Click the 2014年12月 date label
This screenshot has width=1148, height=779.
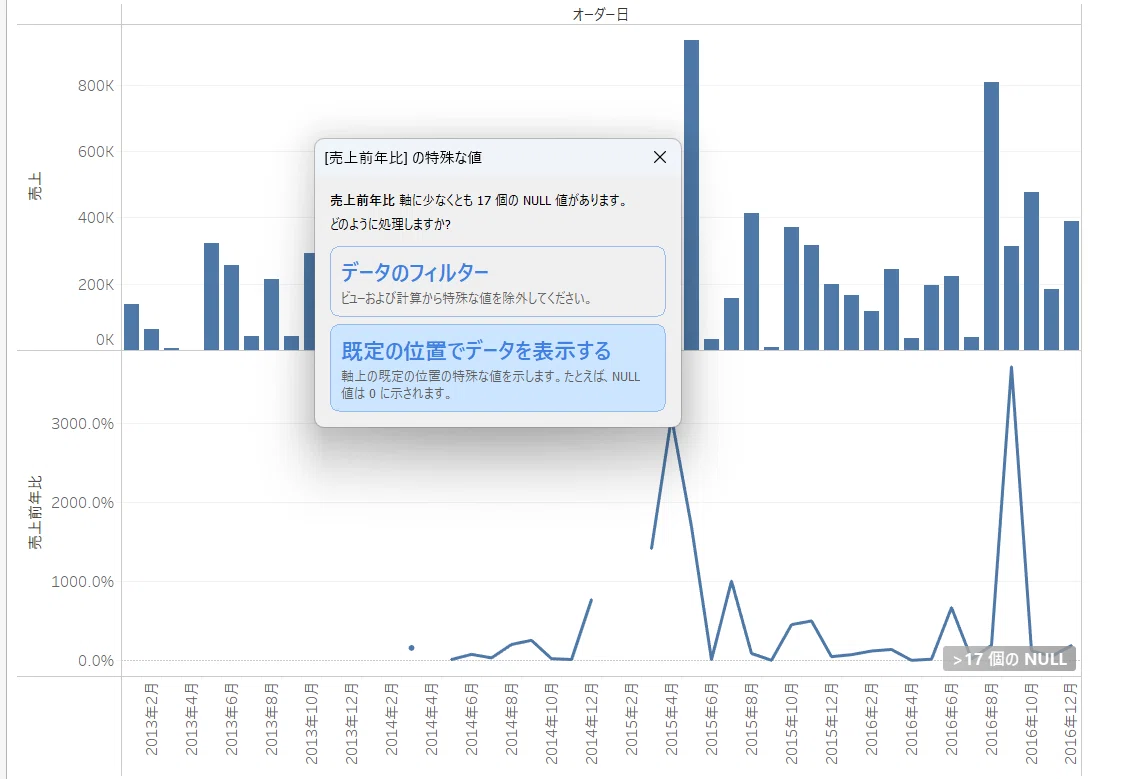point(591,724)
